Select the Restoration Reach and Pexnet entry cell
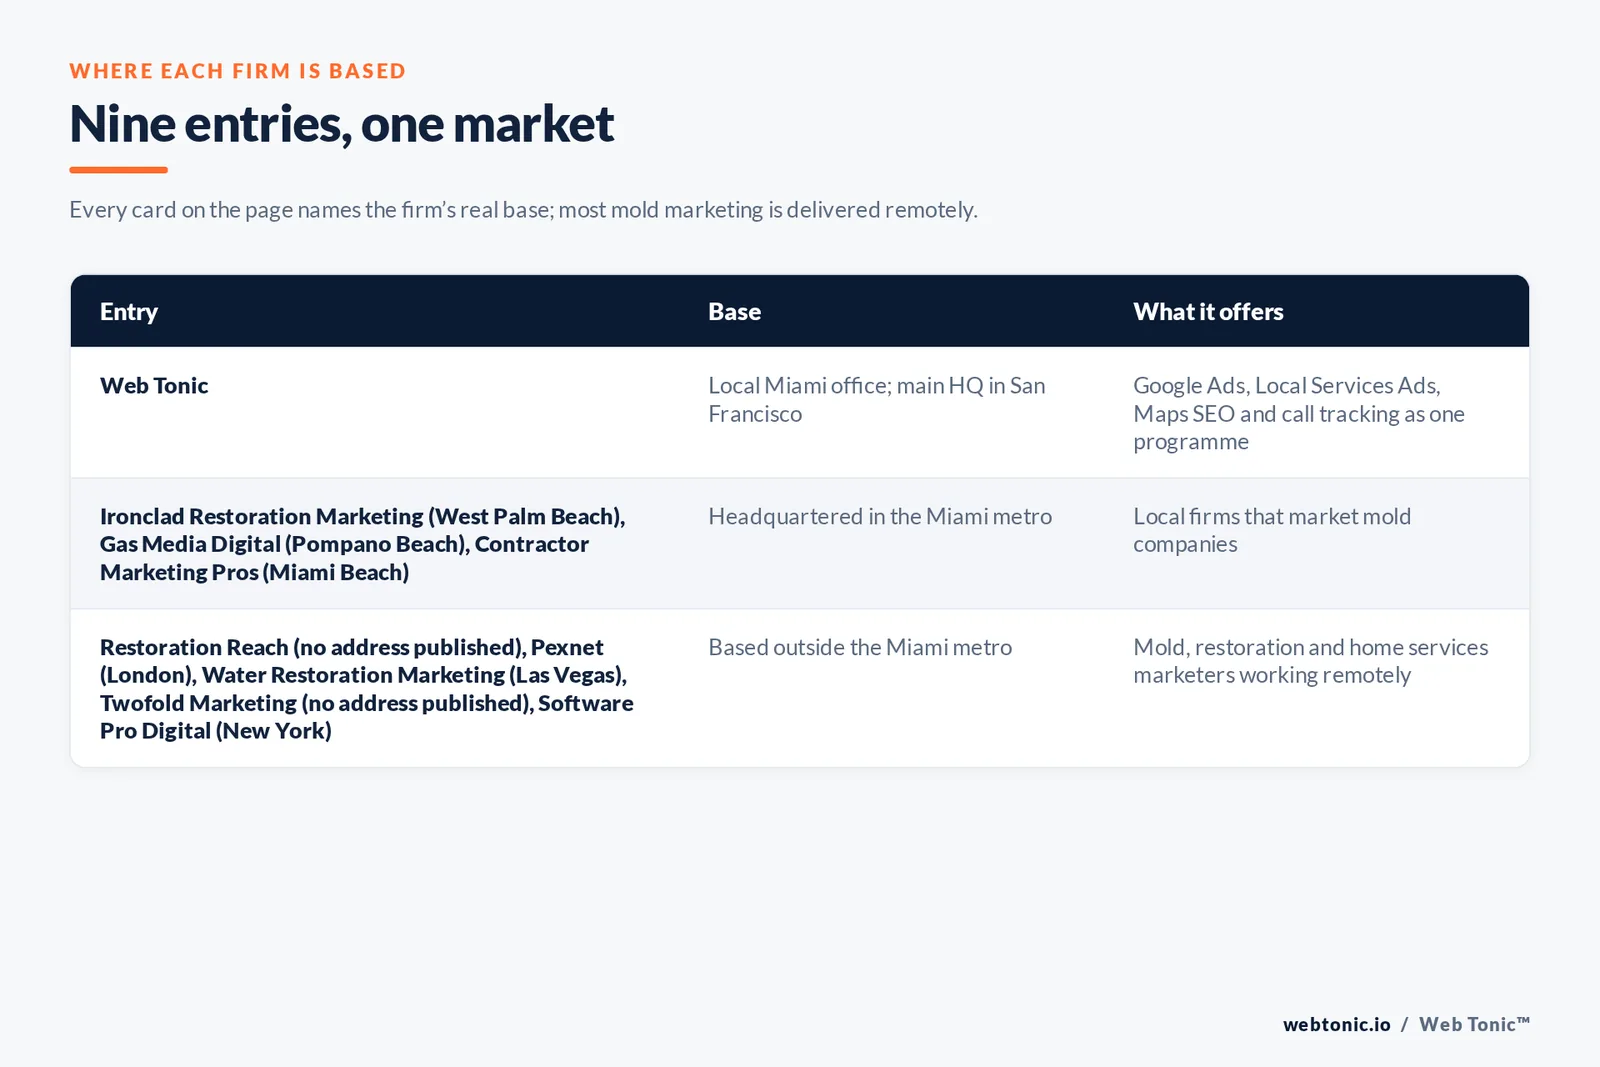This screenshot has width=1600, height=1067. click(366, 689)
